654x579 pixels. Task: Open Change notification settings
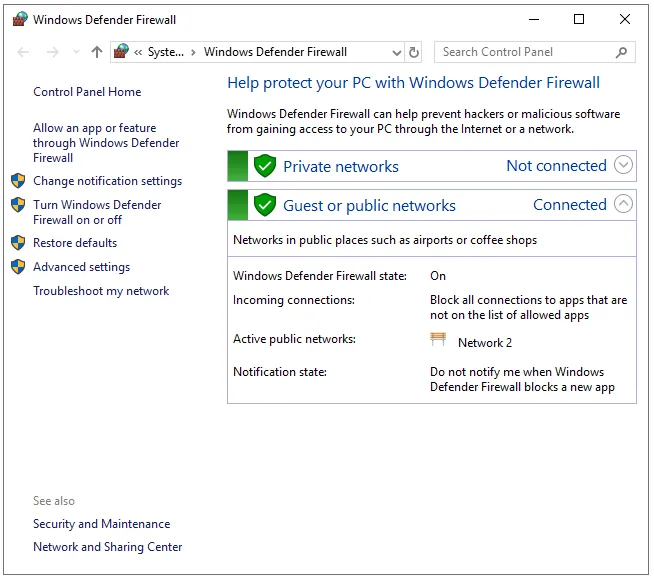tap(107, 181)
